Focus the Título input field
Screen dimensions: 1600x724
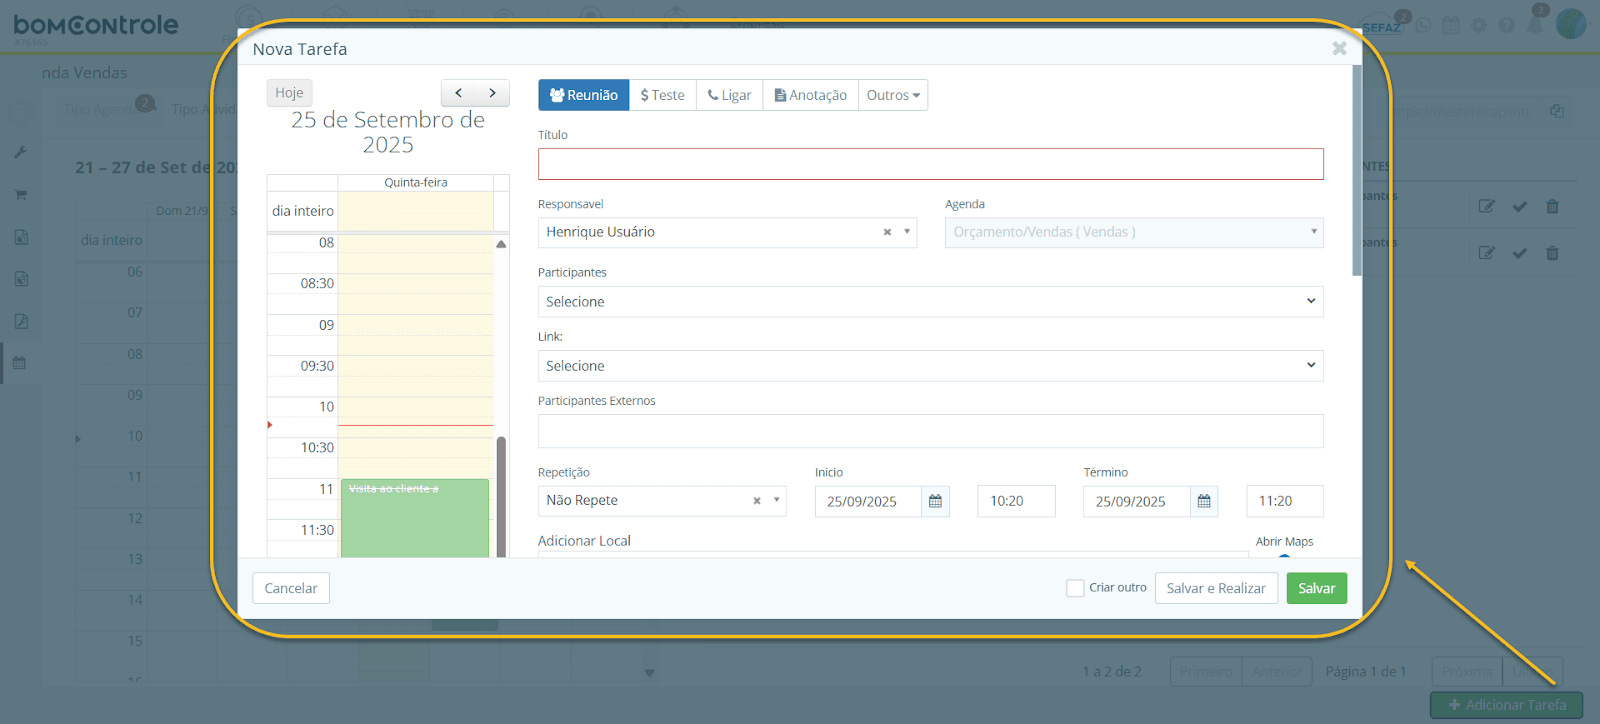[x=930, y=164]
